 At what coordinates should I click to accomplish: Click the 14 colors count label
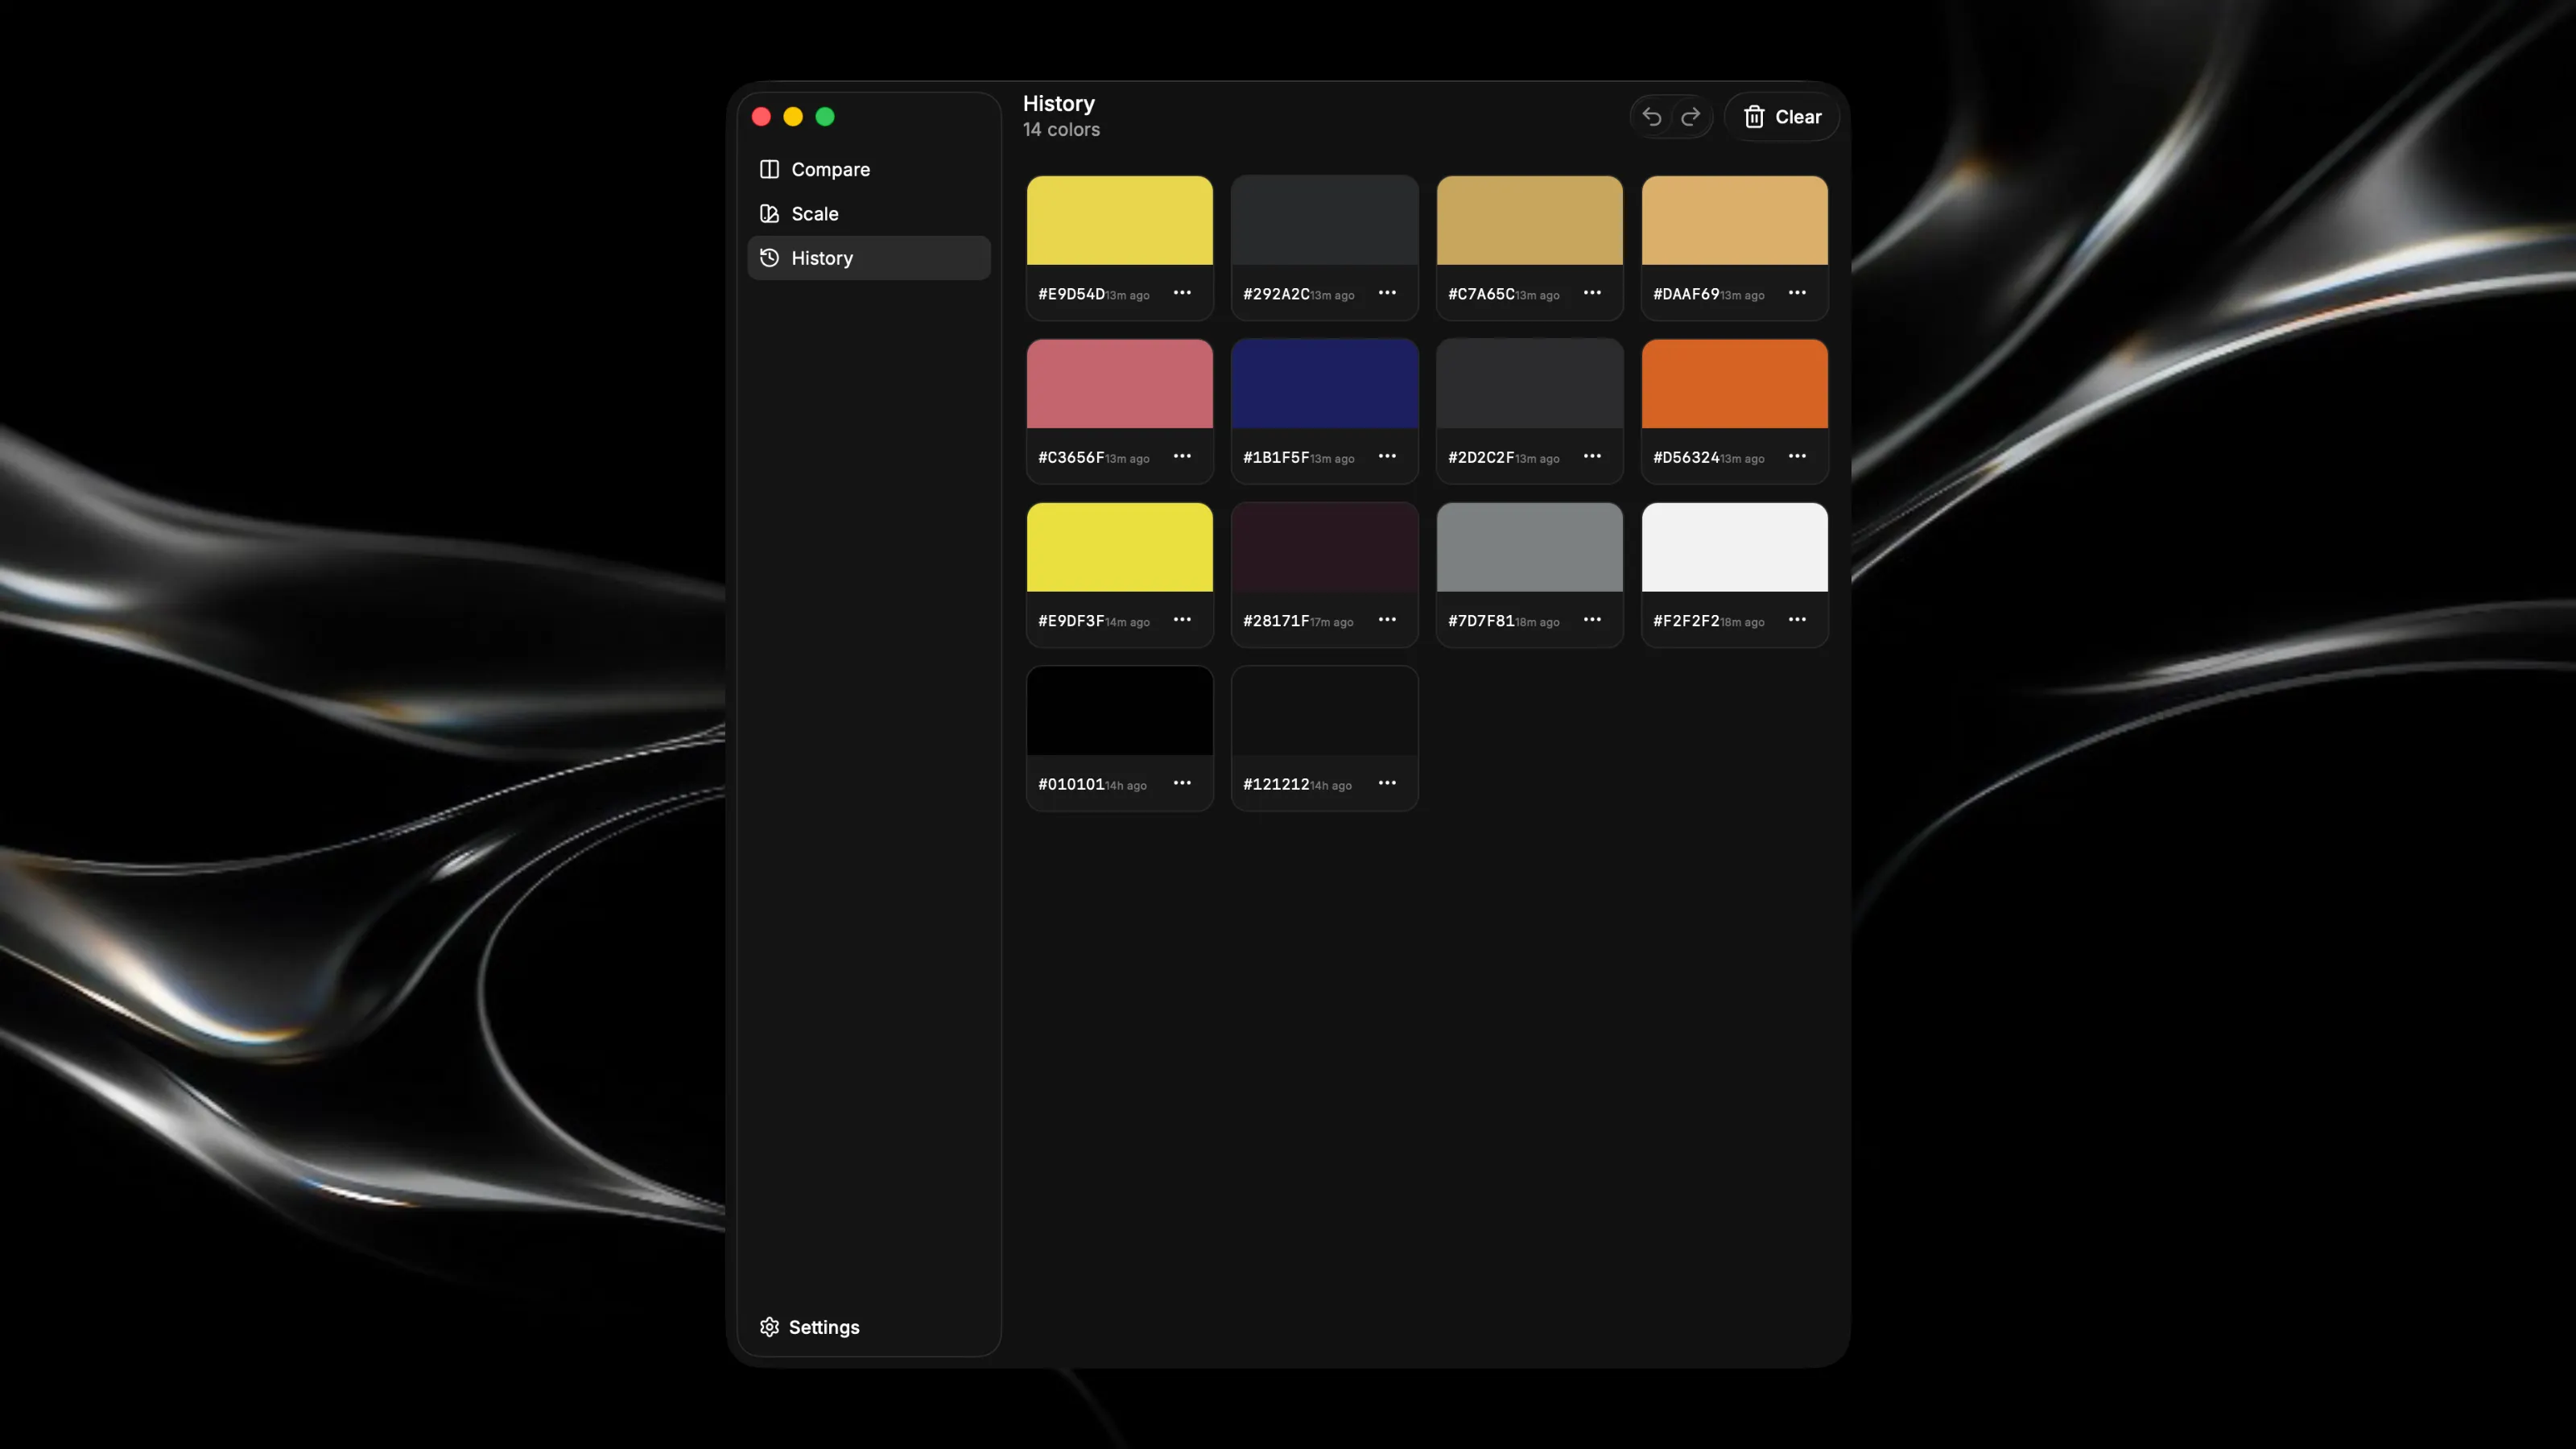click(1061, 130)
